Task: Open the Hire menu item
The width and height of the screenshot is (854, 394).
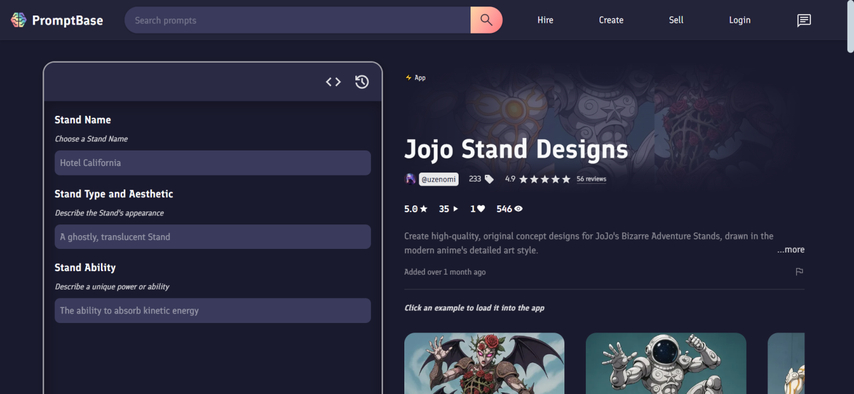Action: point(545,20)
